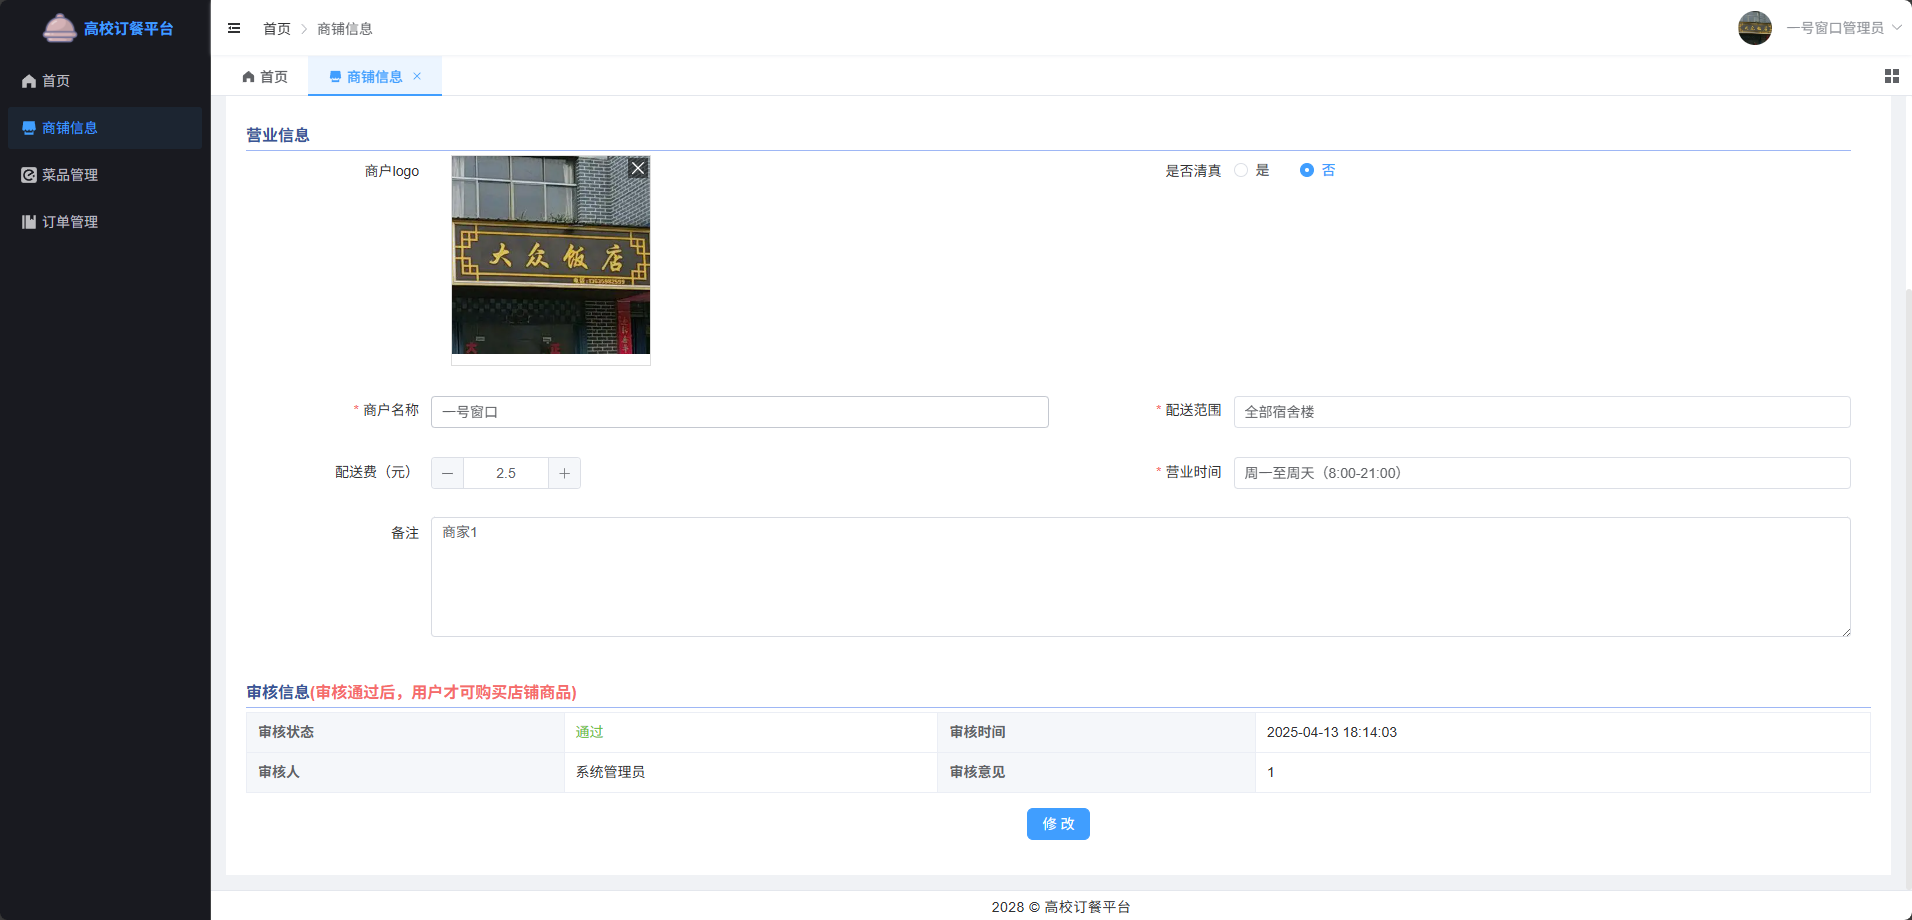Click the 商户名称 input field
1912x920 pixels.
click(x=739, y=411)
